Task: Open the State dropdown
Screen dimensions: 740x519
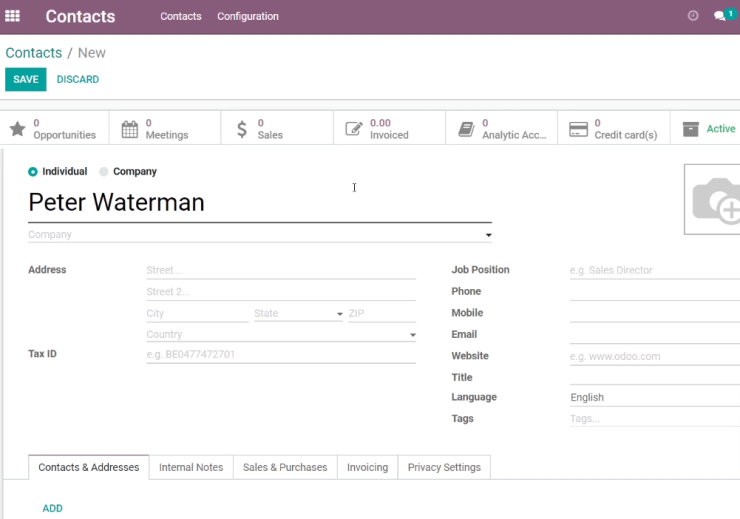Action: coord(298,313)
